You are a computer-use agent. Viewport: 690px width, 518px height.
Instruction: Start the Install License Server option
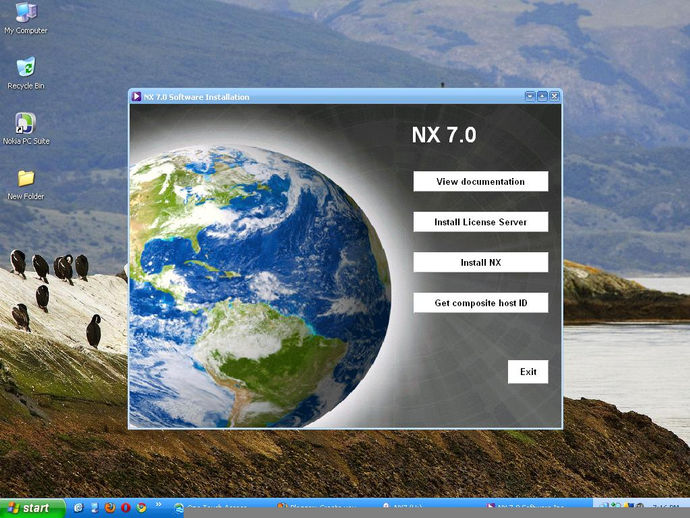coord(481,222)
